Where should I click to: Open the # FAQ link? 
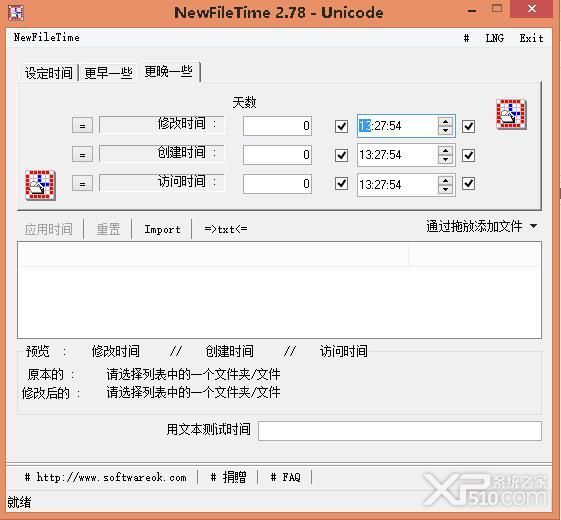[x=285, y=477]
